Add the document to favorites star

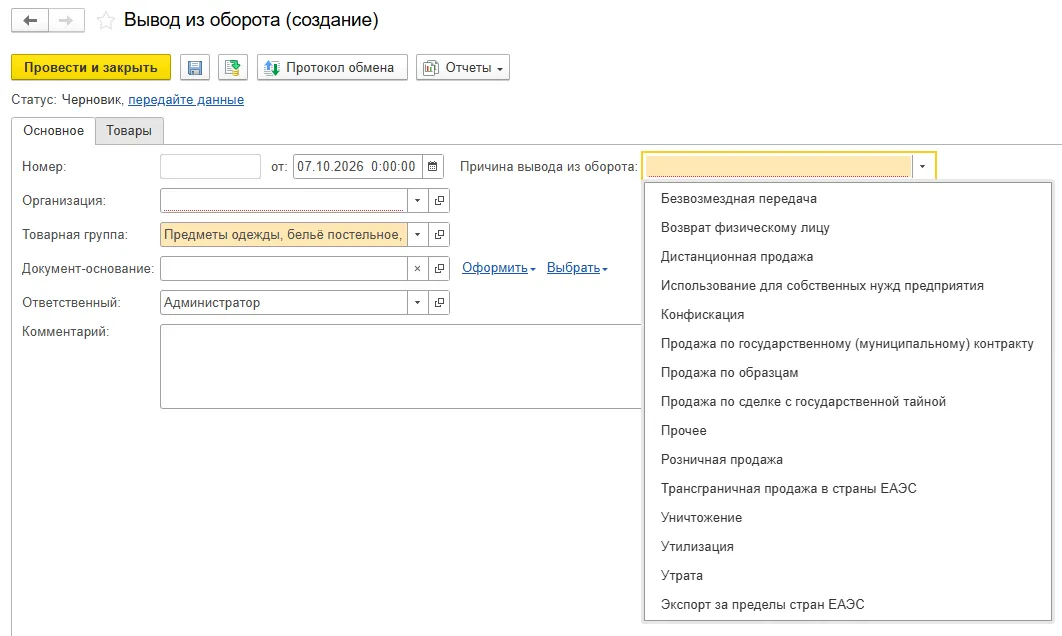106,20
